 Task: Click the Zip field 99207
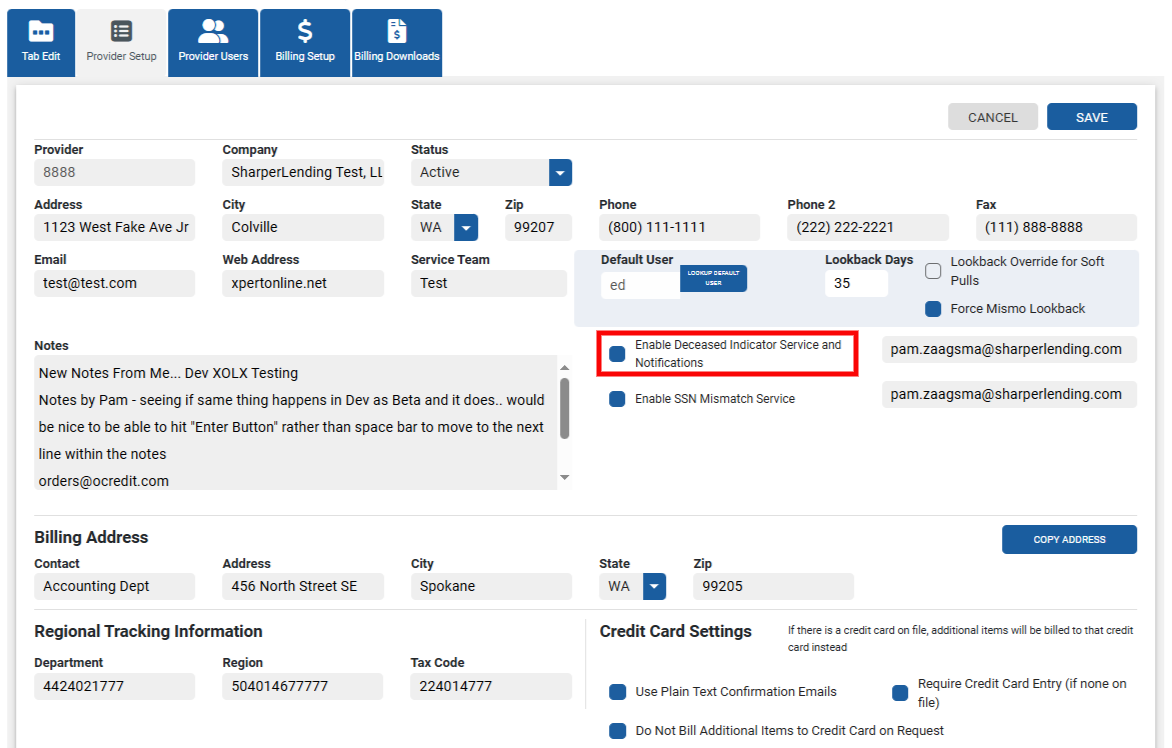click(538, 227)
